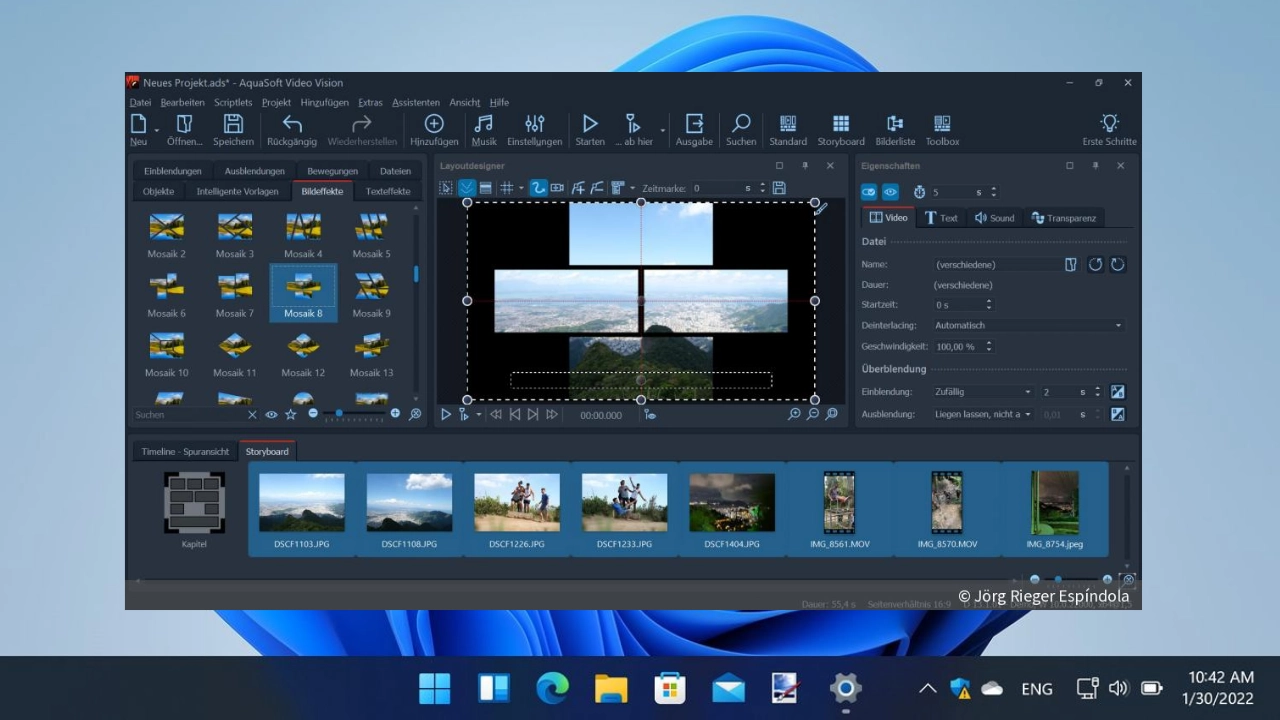Click the selection frame tool in Layoutdesigner
The height and width of the screenshot is (720, 1280).
point(447,188)
